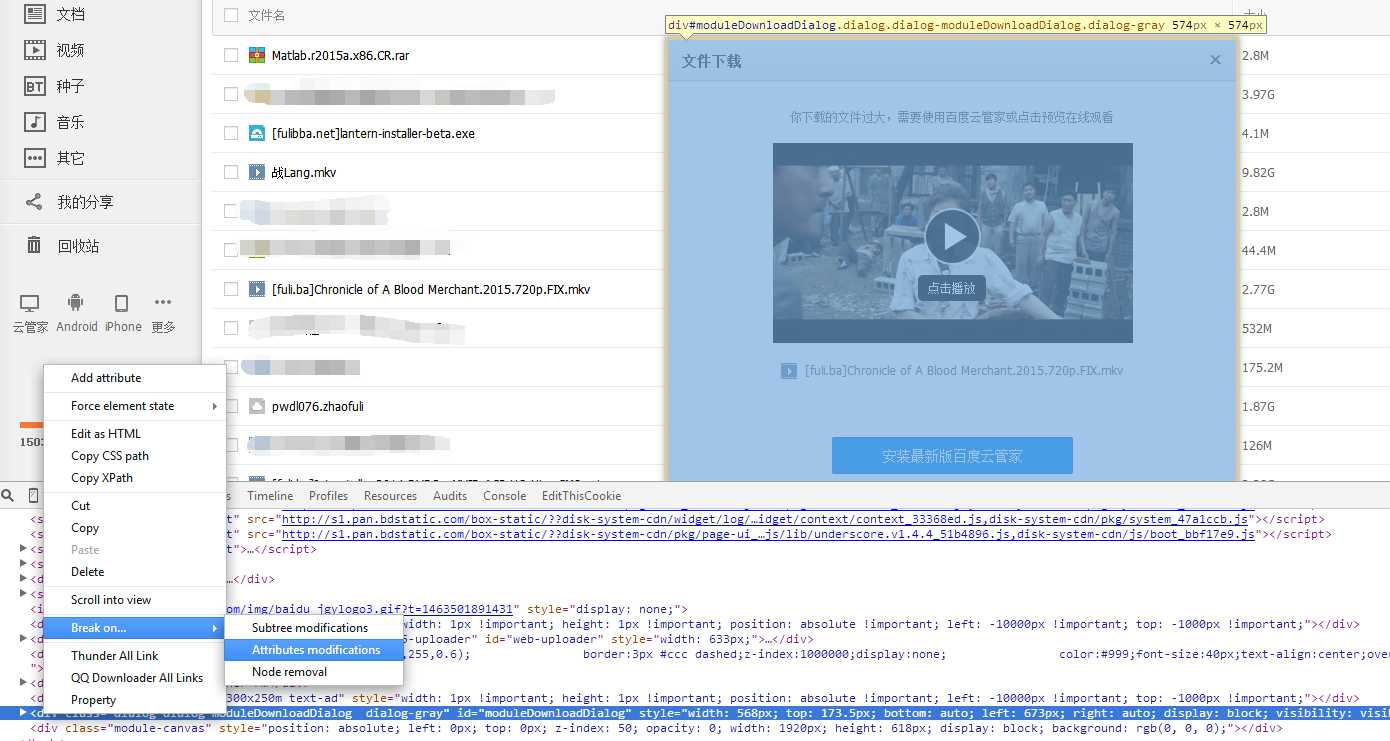Open the system_47a1ccb.js script URL

click(765, 520)
